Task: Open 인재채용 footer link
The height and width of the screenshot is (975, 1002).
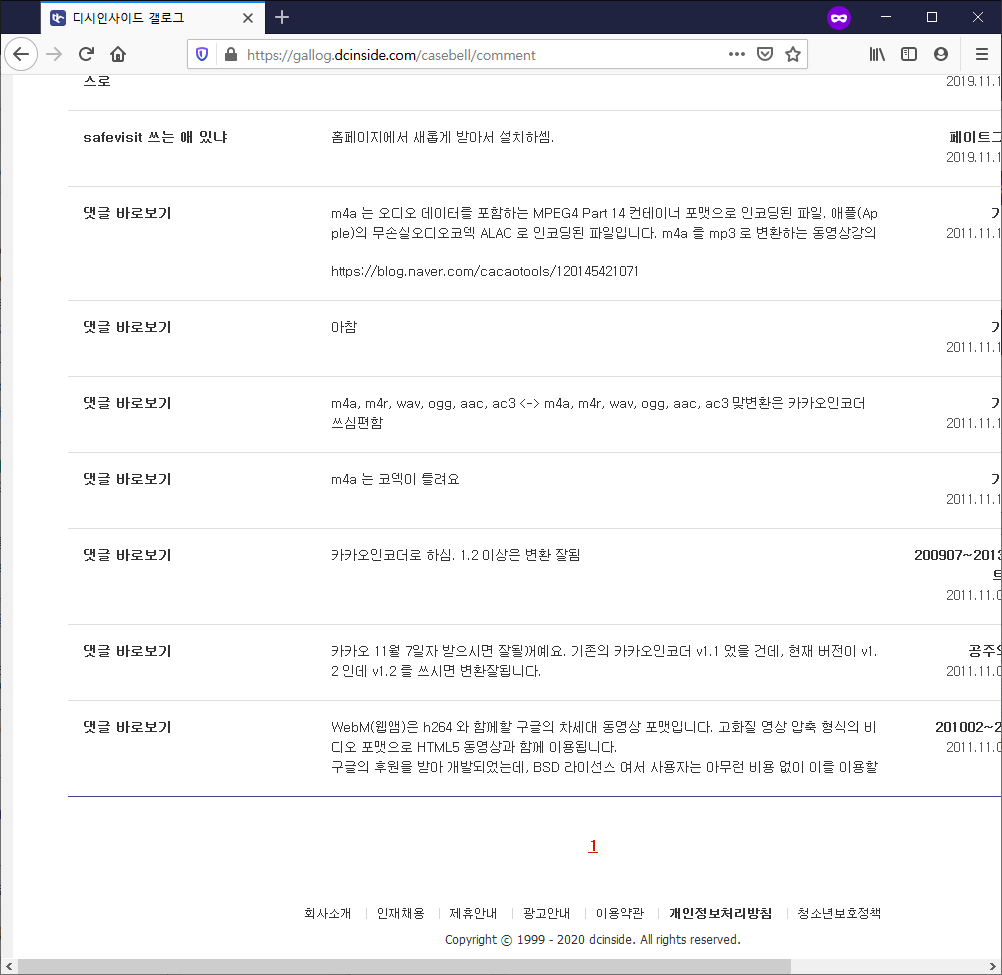Action: 401,914
